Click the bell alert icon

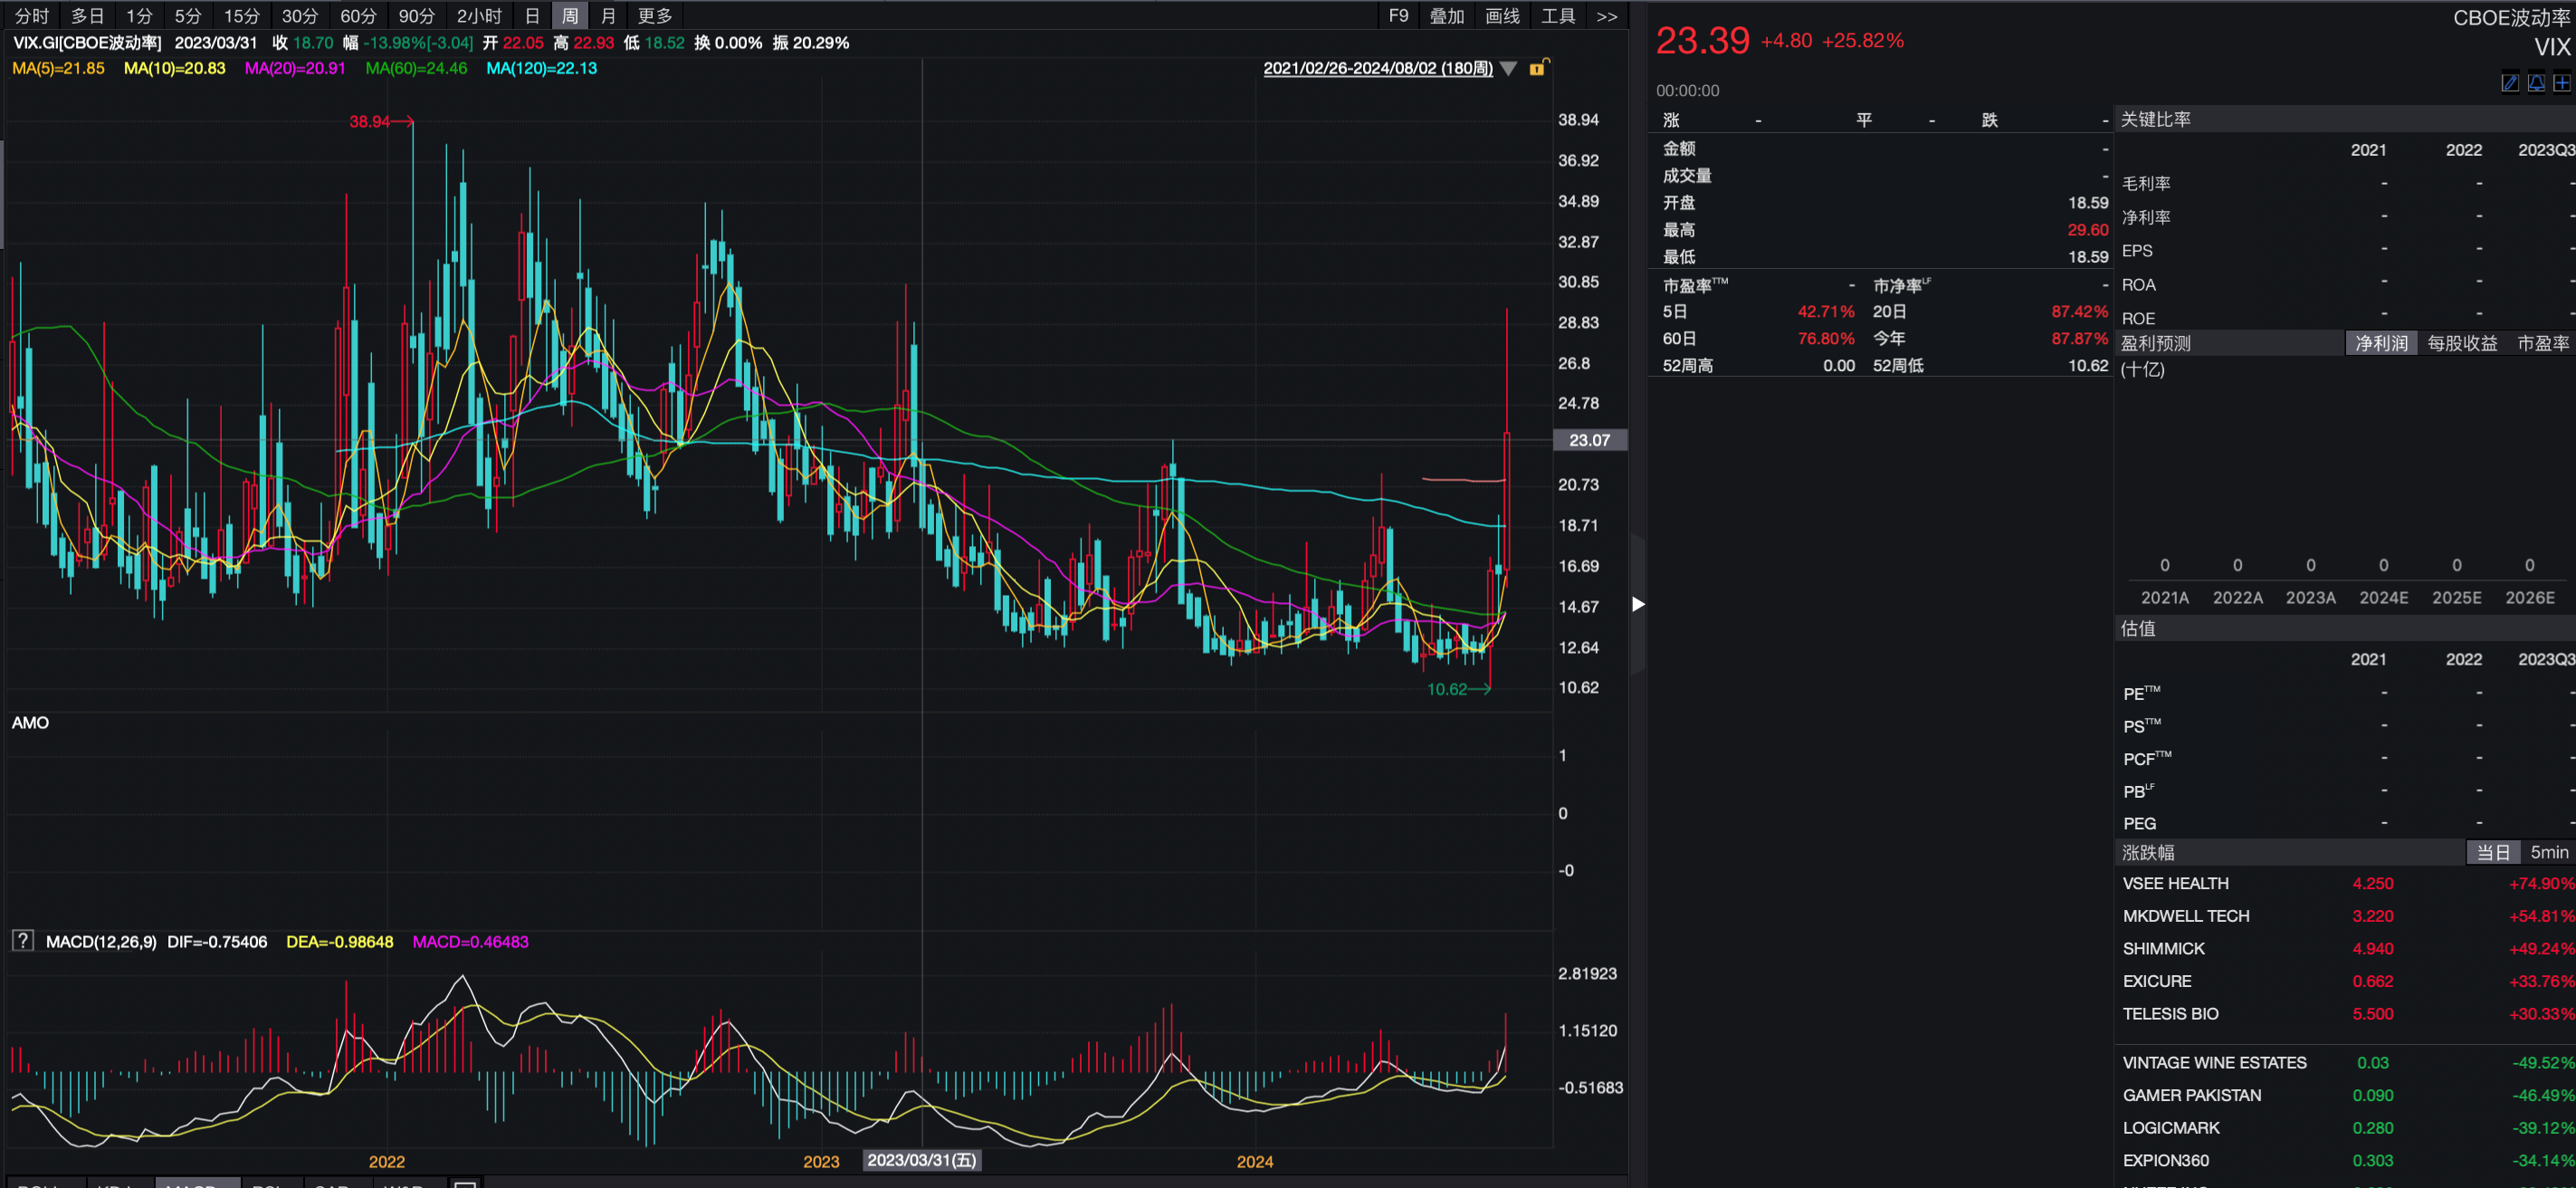[x=2536, y=83]
